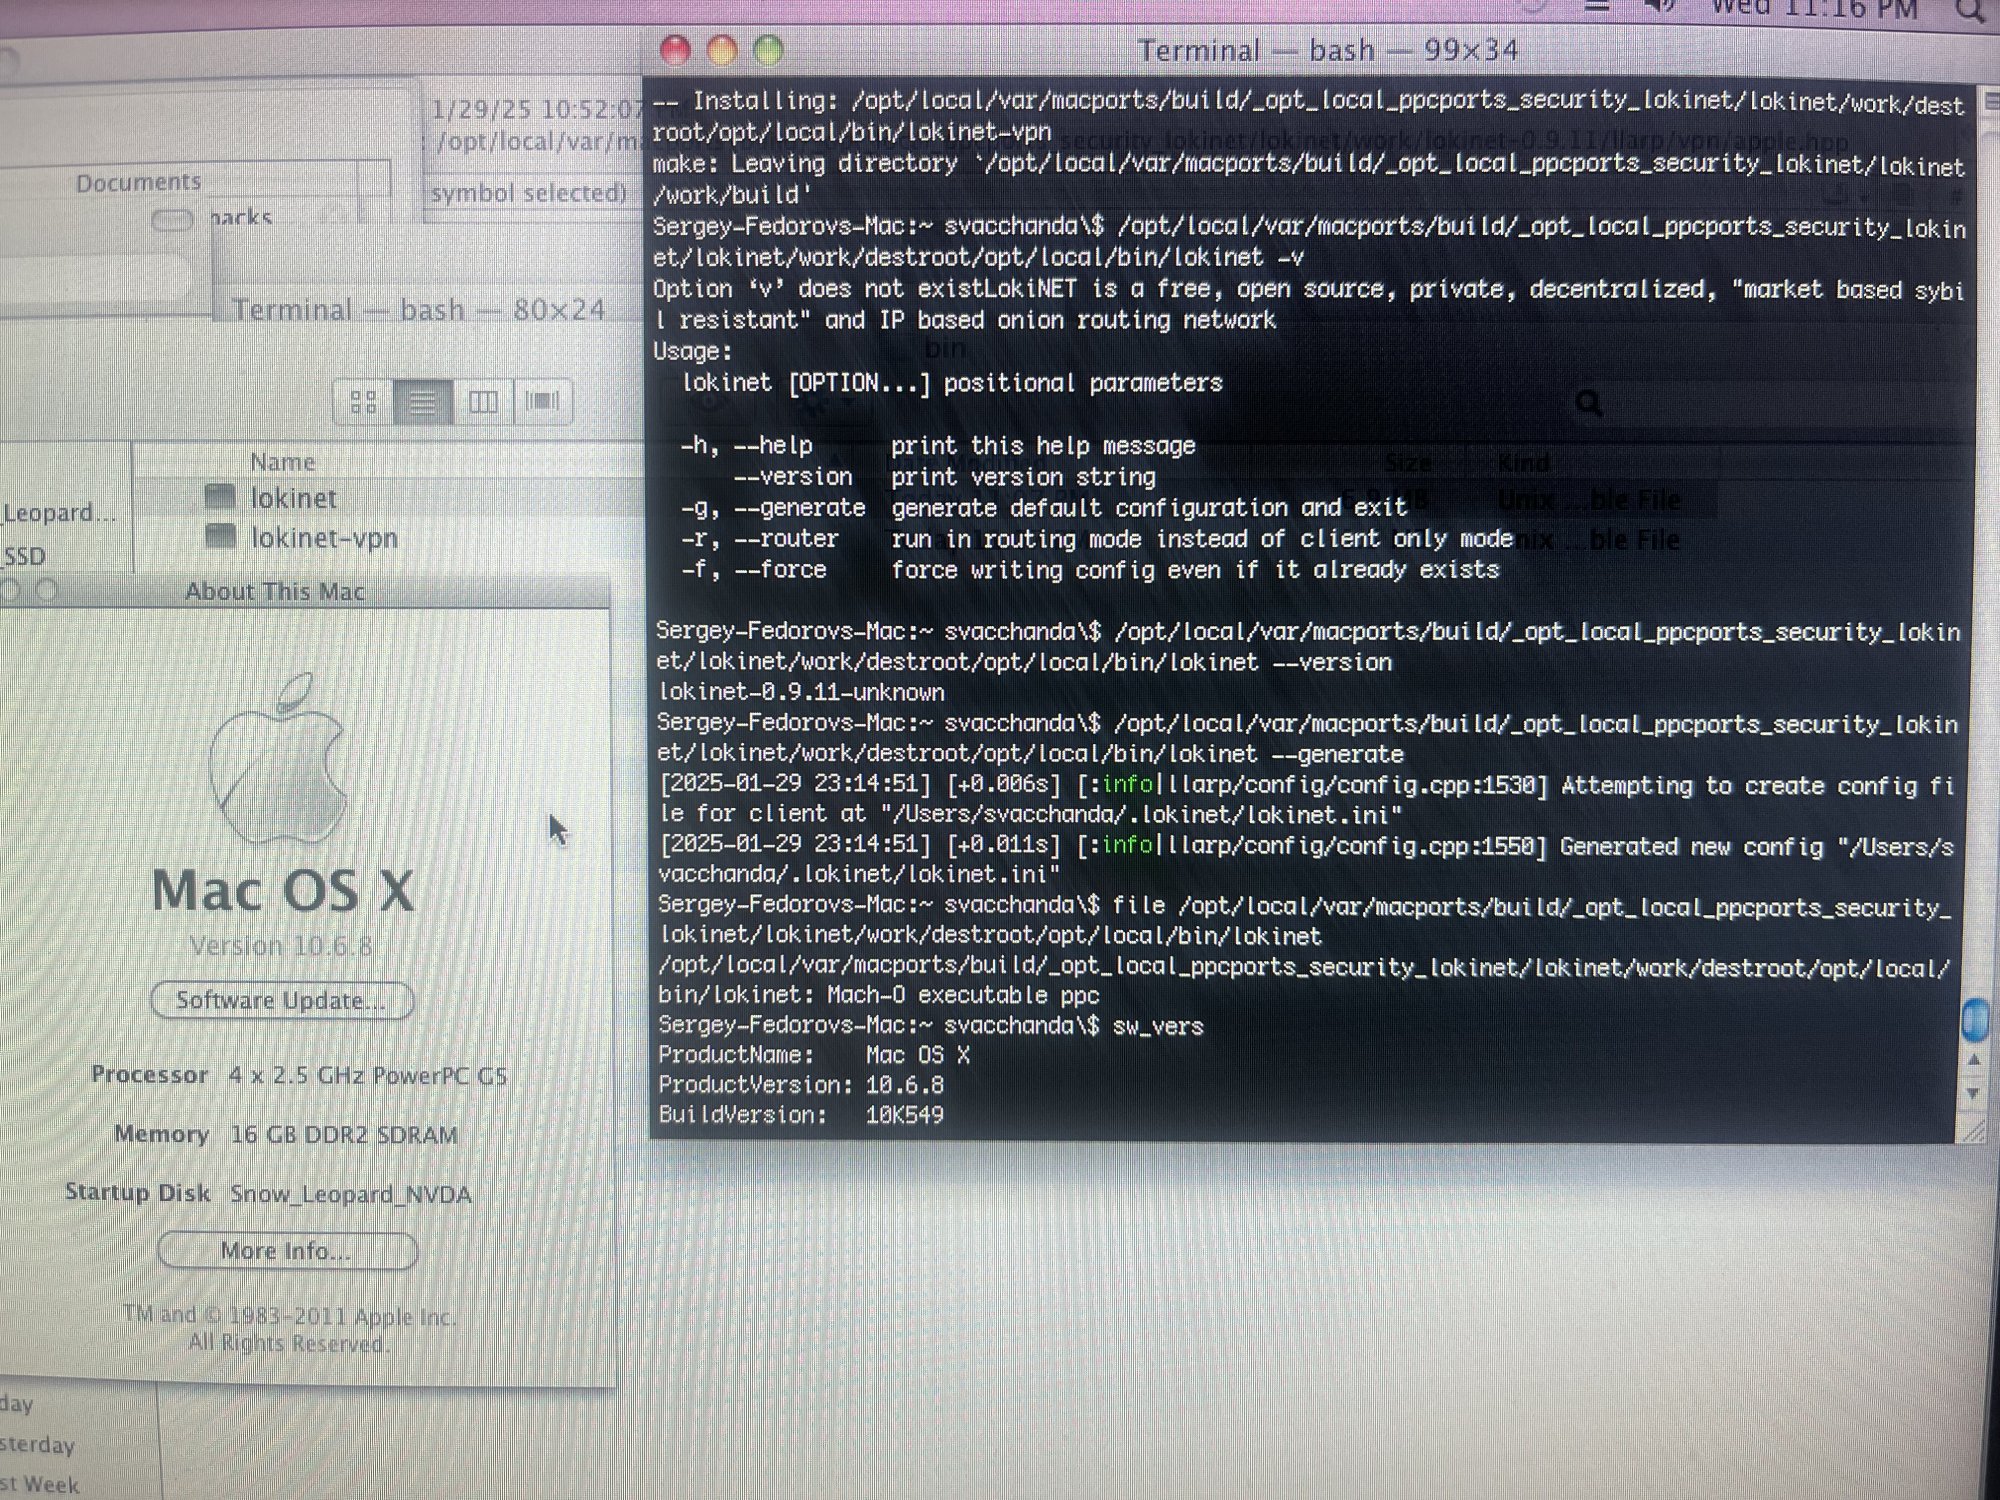
Task: Click the sw_vers command in Terminal
Action: (1158, 1026)
